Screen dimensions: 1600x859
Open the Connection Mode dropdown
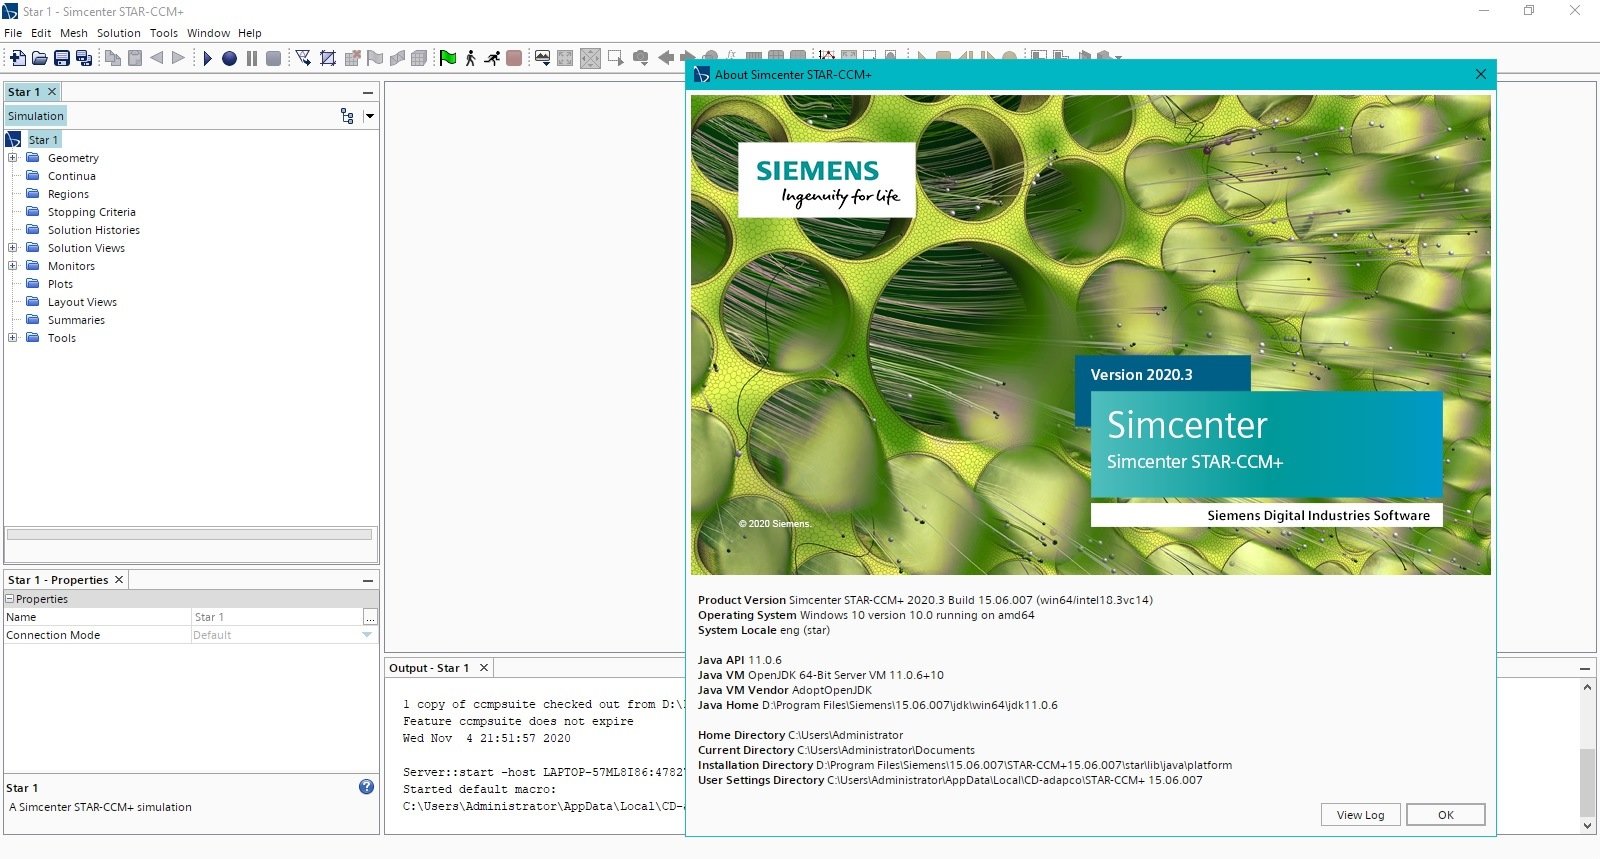tap(367, 635)
